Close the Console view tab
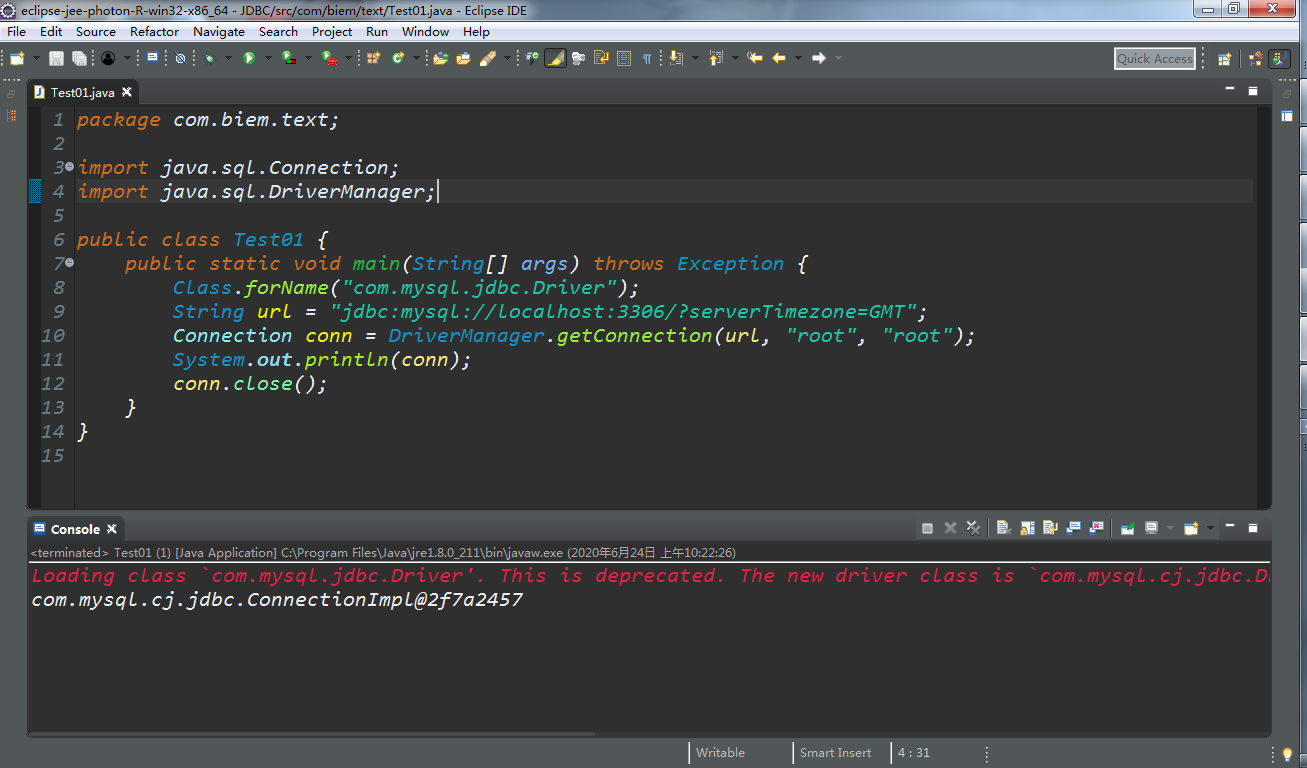The height and width of the screenshot is (768, 1307). click(x=112, y=529)
